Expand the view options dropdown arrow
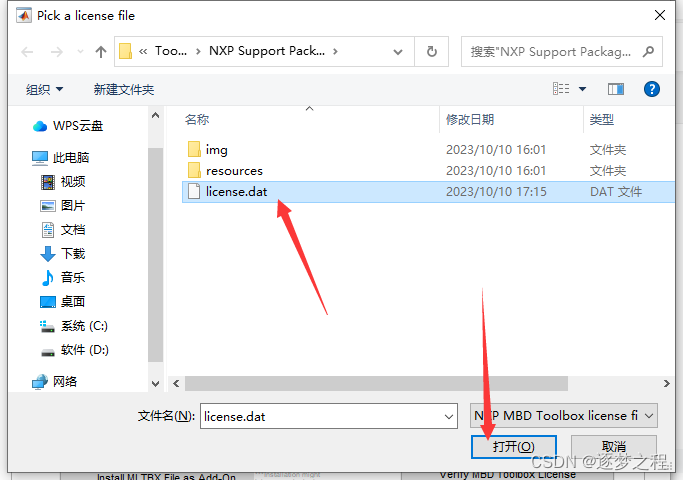The image size is (683, 480). tap(582, 89)
